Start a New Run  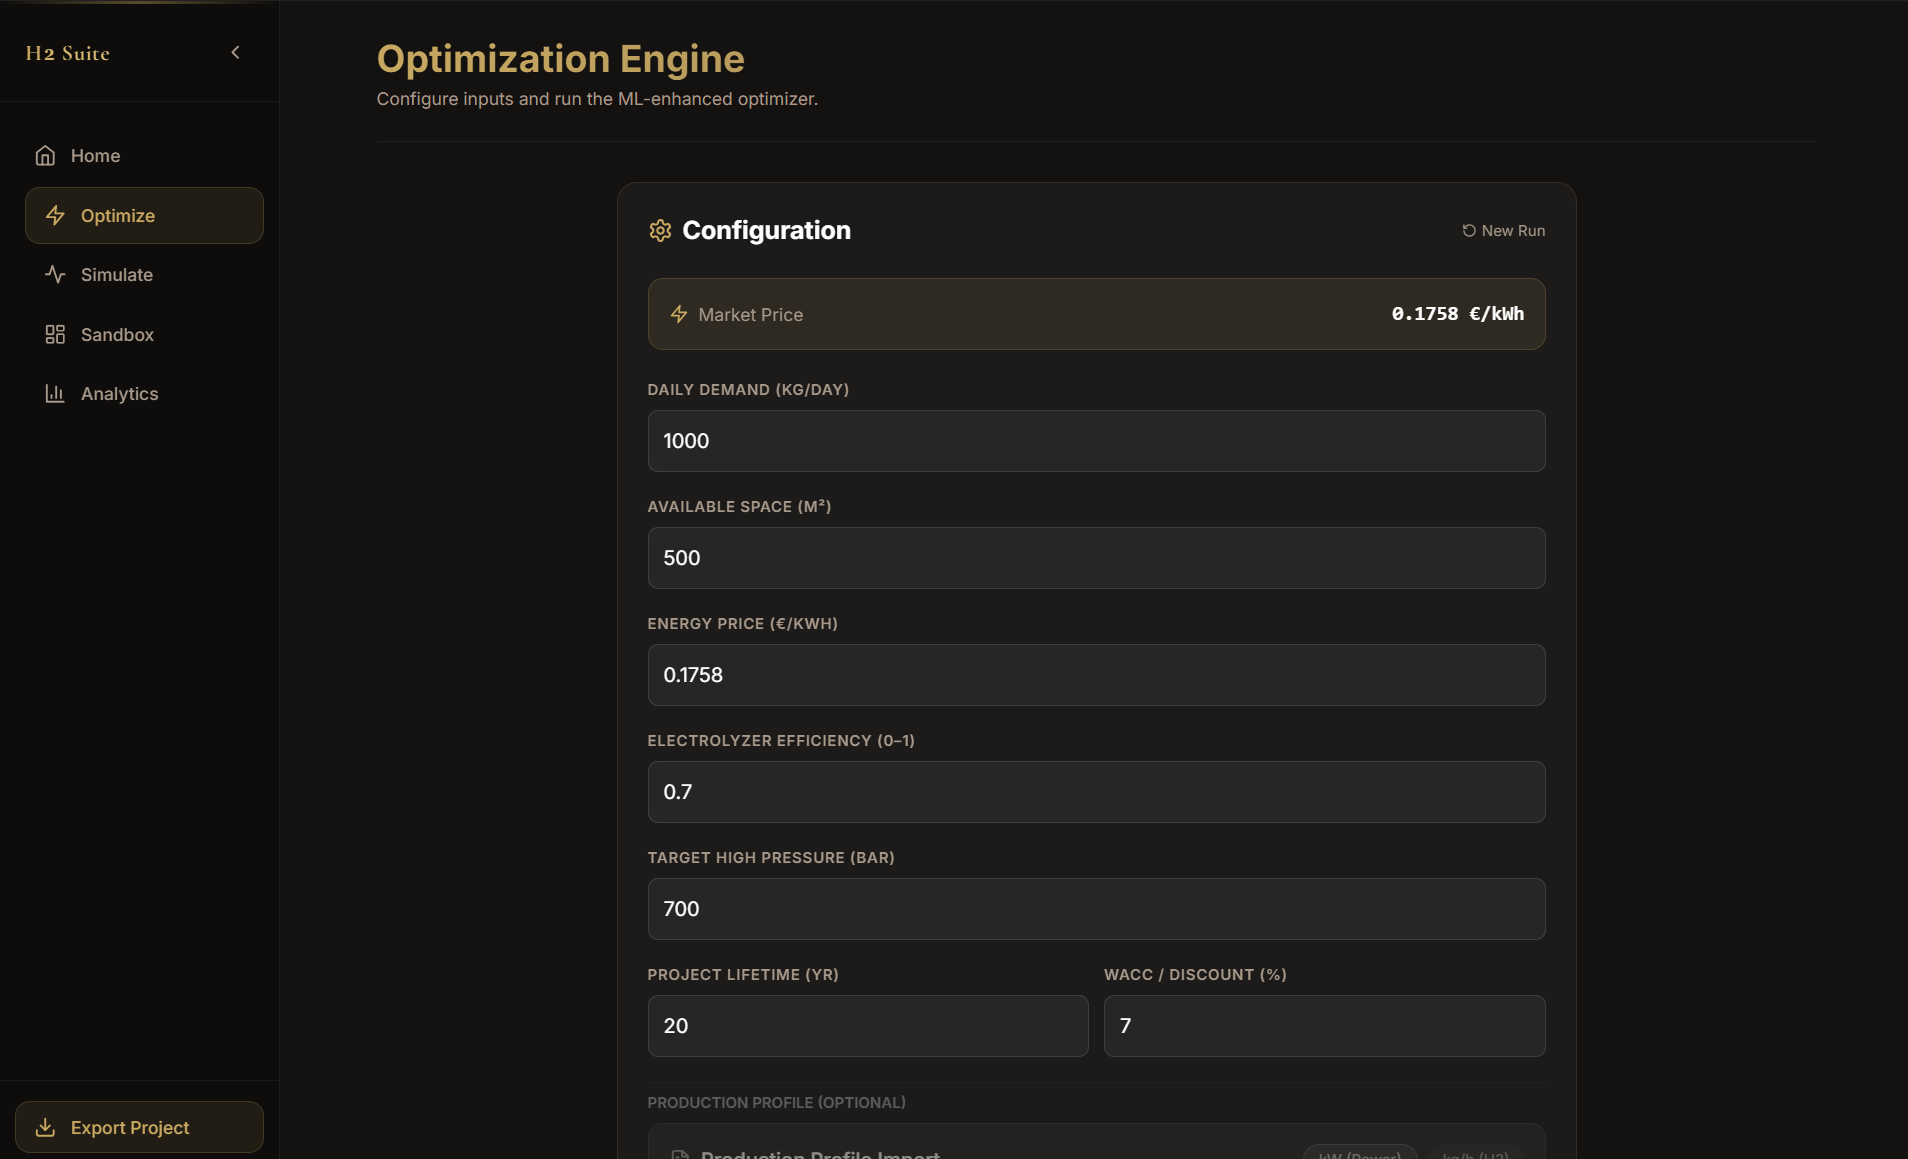(1503, 231)
